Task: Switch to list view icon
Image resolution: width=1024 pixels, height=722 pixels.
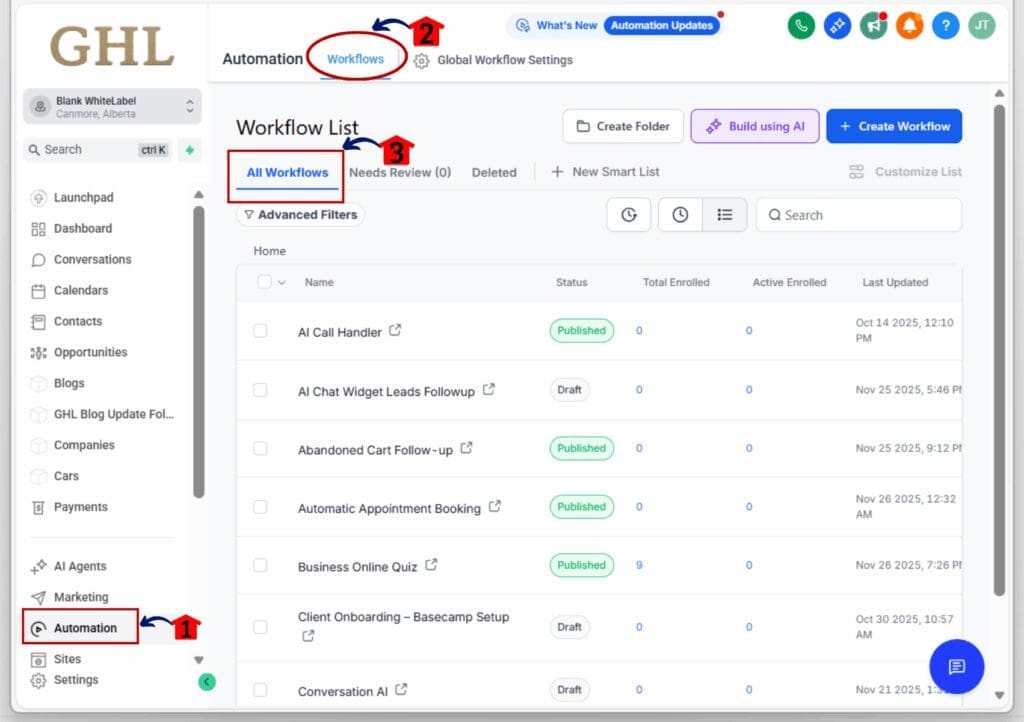Action: [x=725, y=215]
